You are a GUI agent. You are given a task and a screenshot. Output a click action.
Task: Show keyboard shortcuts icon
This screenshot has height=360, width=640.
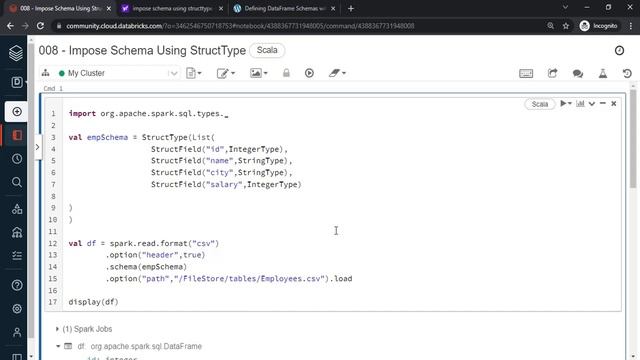[526, 73]
